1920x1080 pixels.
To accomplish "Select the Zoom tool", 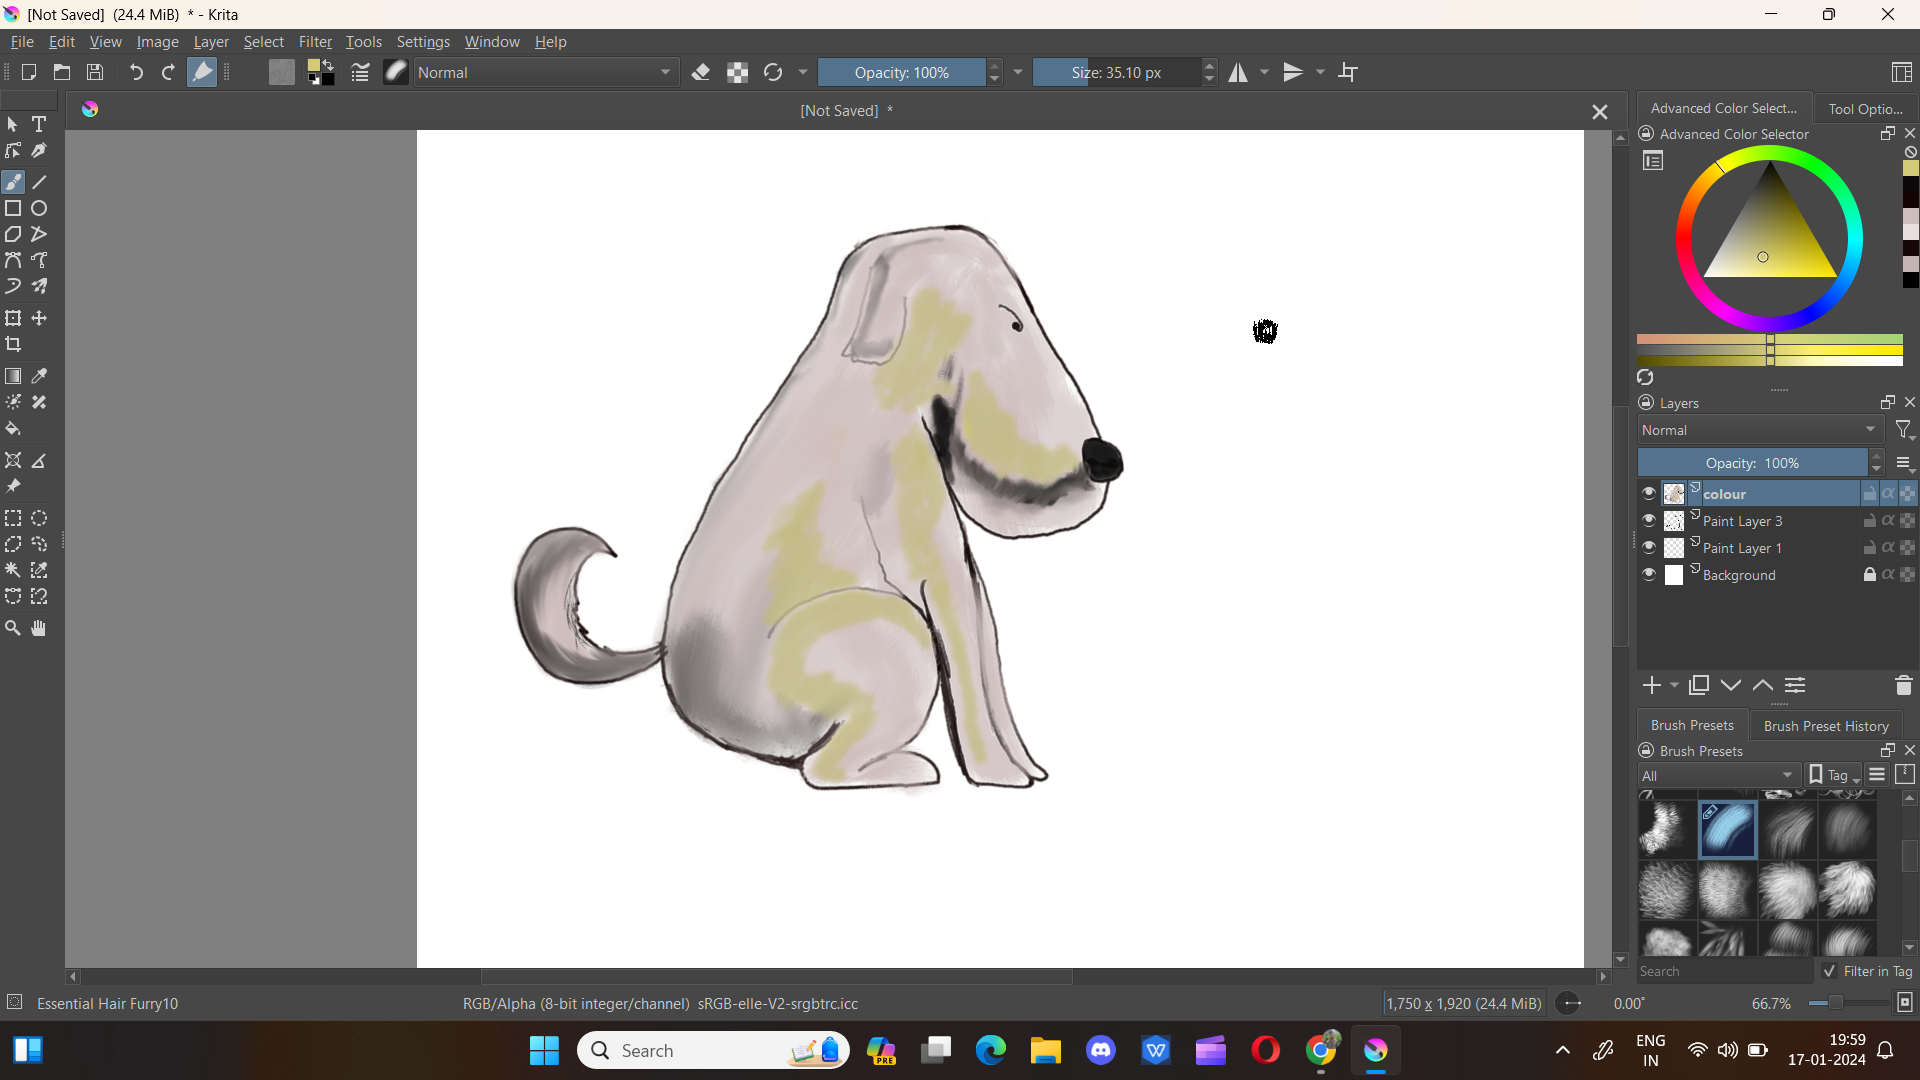I will click(13, 628).
